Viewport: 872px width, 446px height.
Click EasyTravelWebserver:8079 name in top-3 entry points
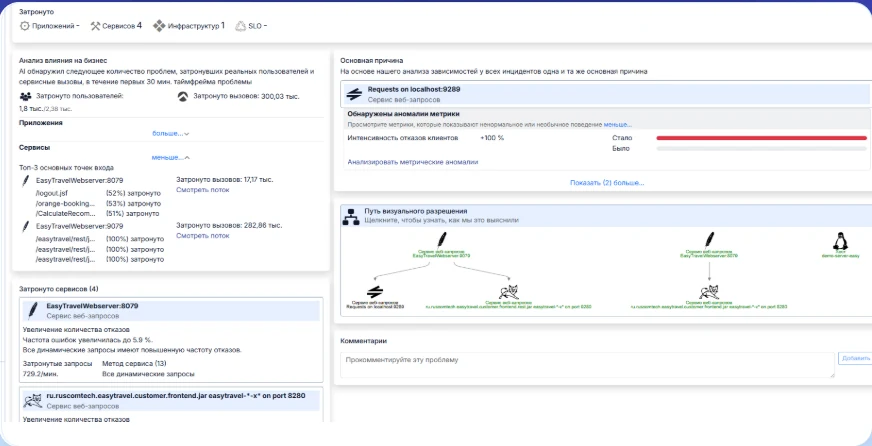click(80, 180)
